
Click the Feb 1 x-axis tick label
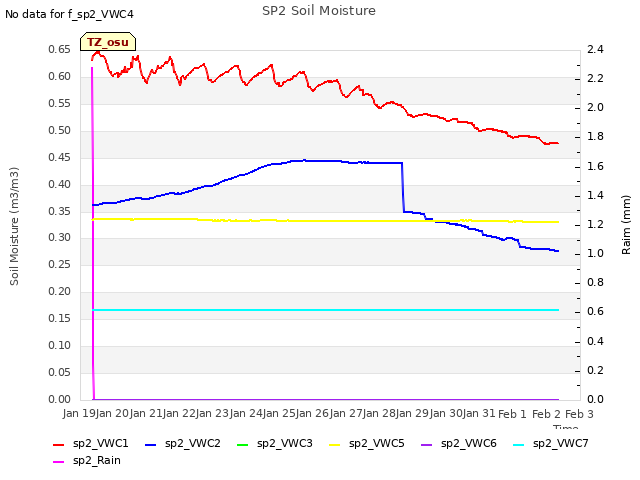pyautogui.click(x=513, y=414)
